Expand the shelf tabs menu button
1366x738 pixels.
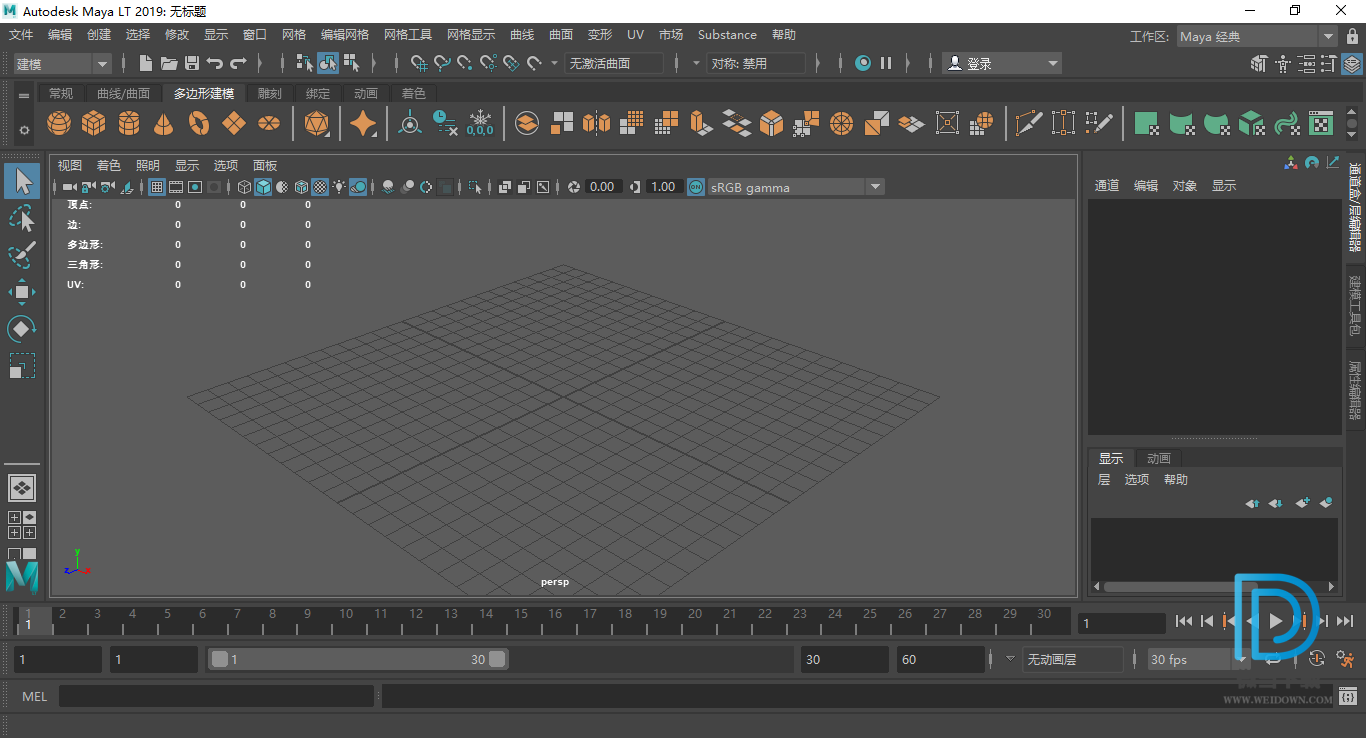24,96
